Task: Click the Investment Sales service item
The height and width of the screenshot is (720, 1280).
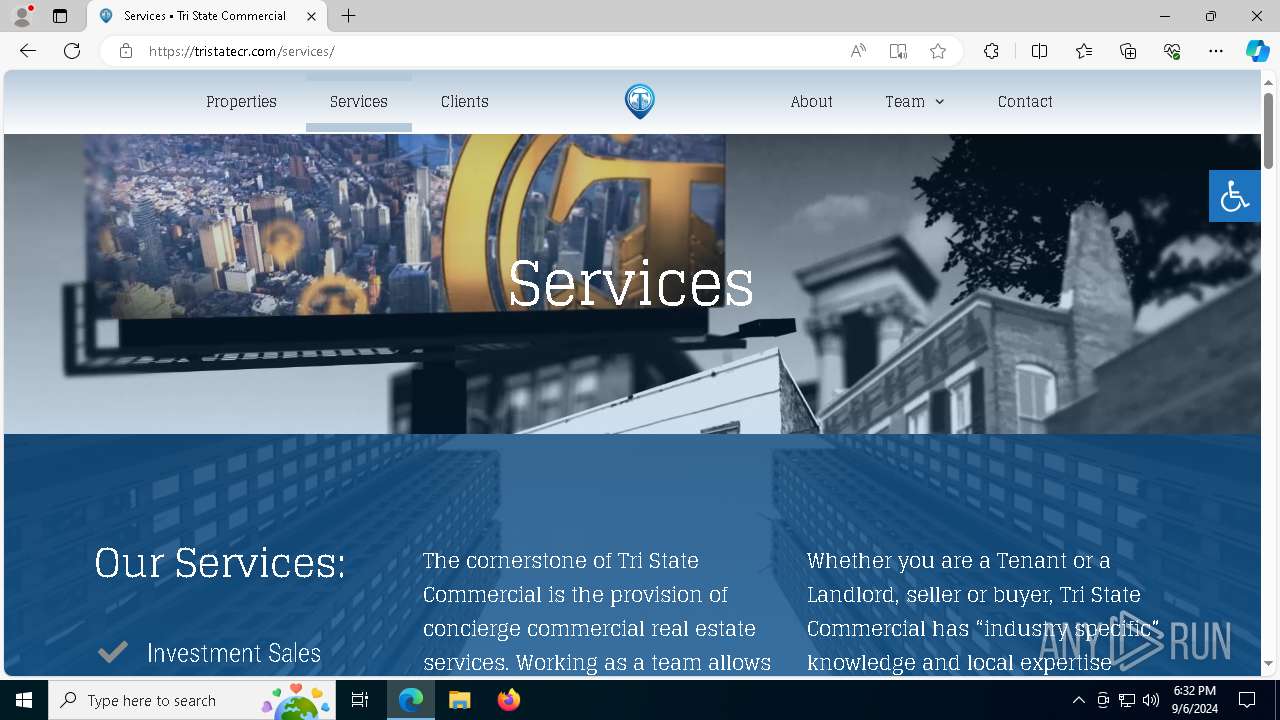Action: point(234,653)
